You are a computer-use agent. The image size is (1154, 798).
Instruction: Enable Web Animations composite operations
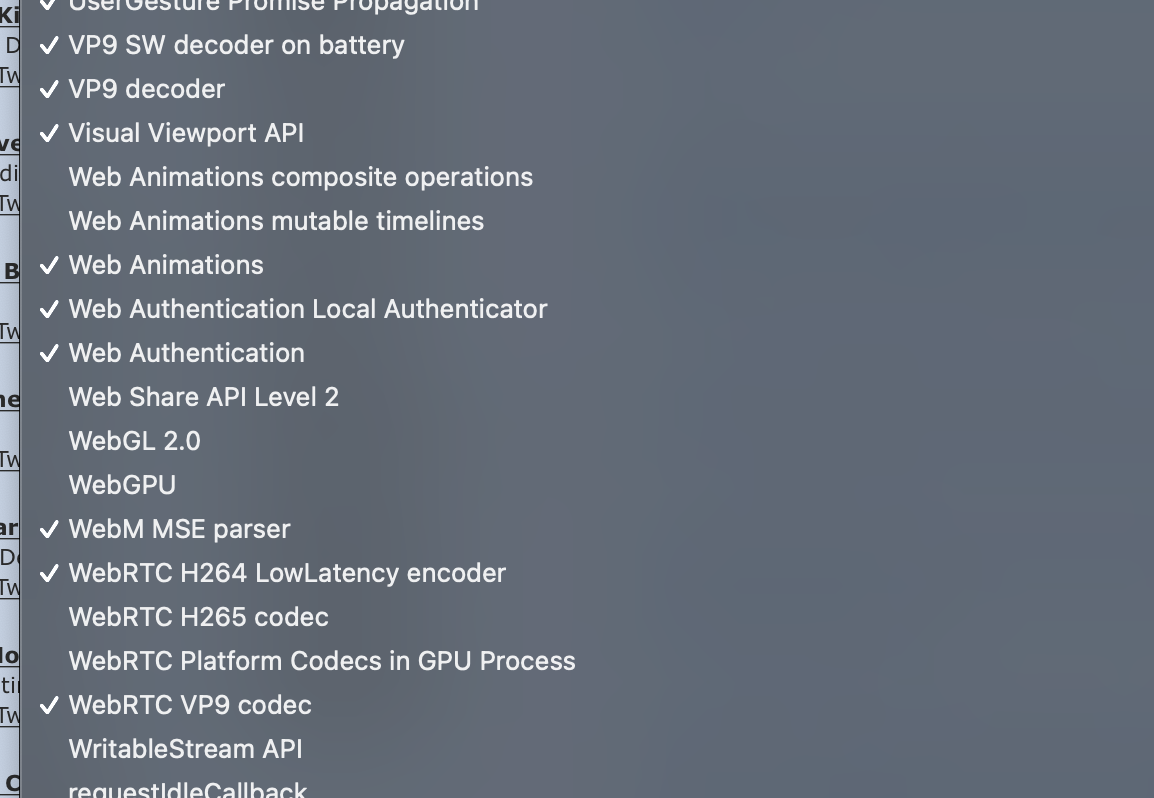pos(300,177)
